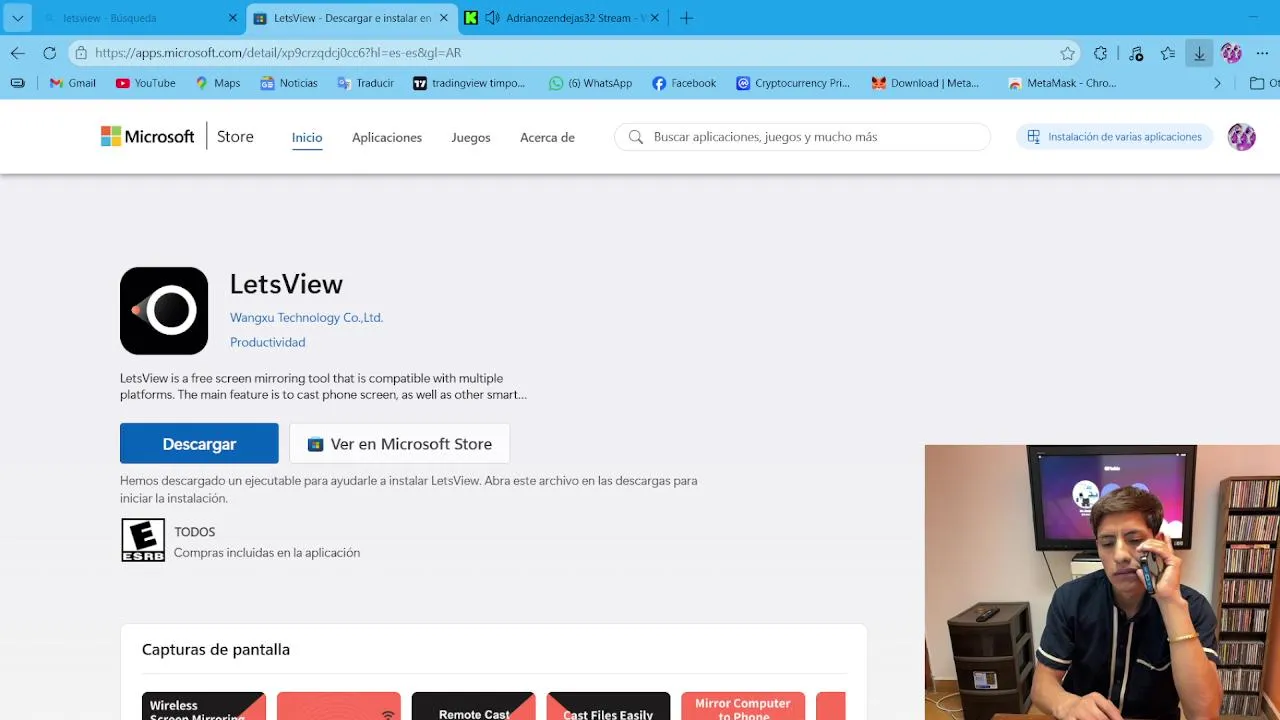Screen dimensions: 1280x720
Task: Open the tradingview timpo bookmark
Action: tap(469, 83)
